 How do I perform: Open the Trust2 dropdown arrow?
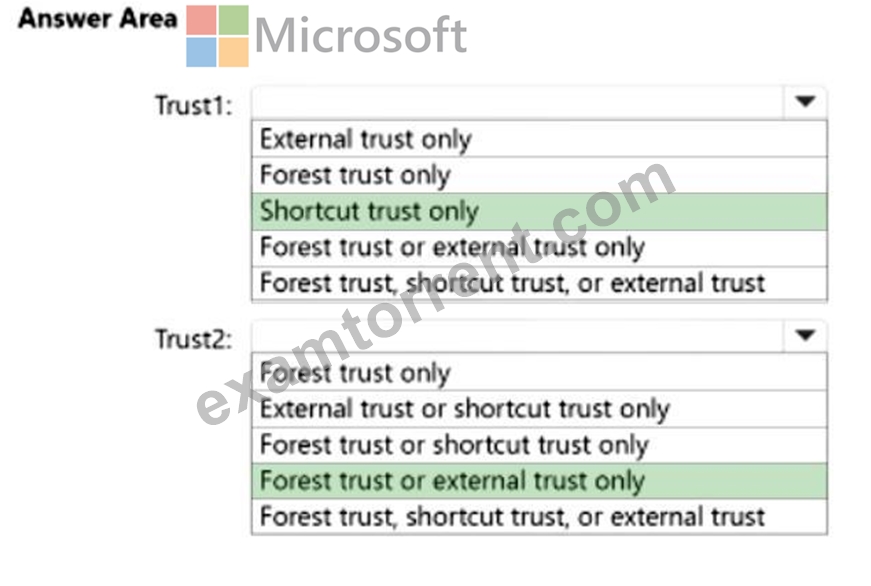tap(804, 335)
